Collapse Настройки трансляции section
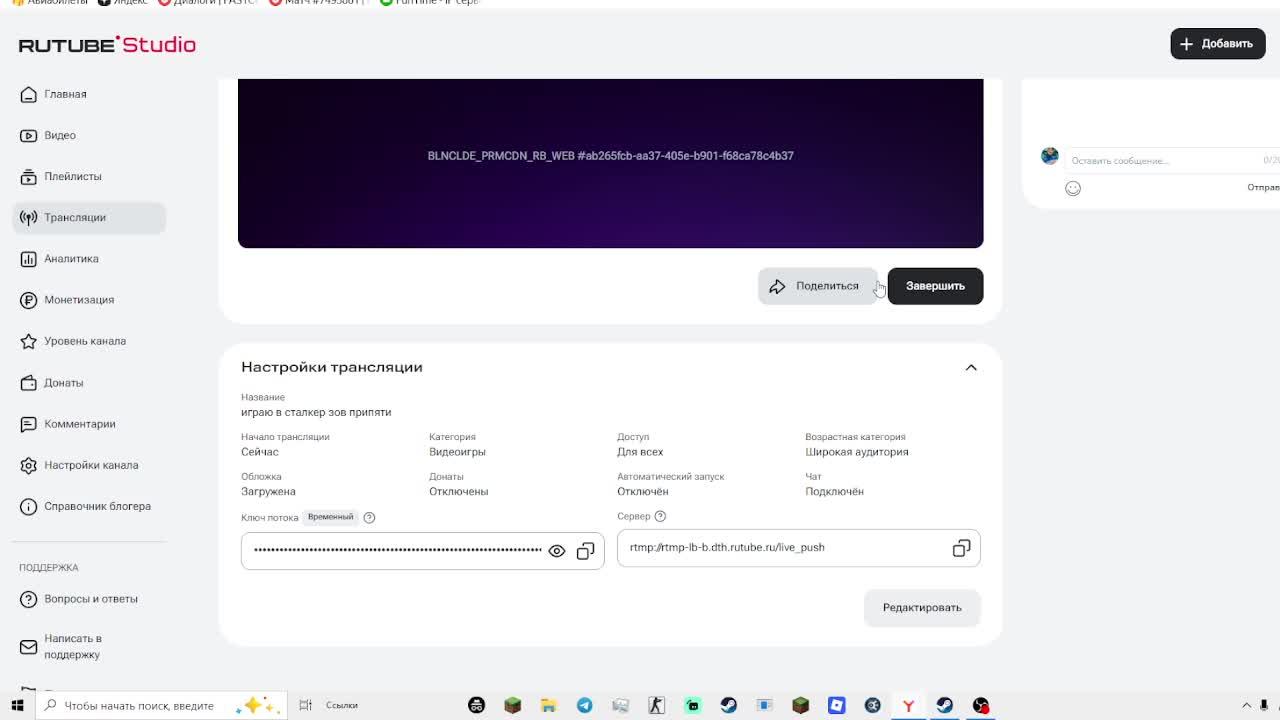Image resolution: width=1280 pixels, height=720 pixels. [x=971, y=367]
